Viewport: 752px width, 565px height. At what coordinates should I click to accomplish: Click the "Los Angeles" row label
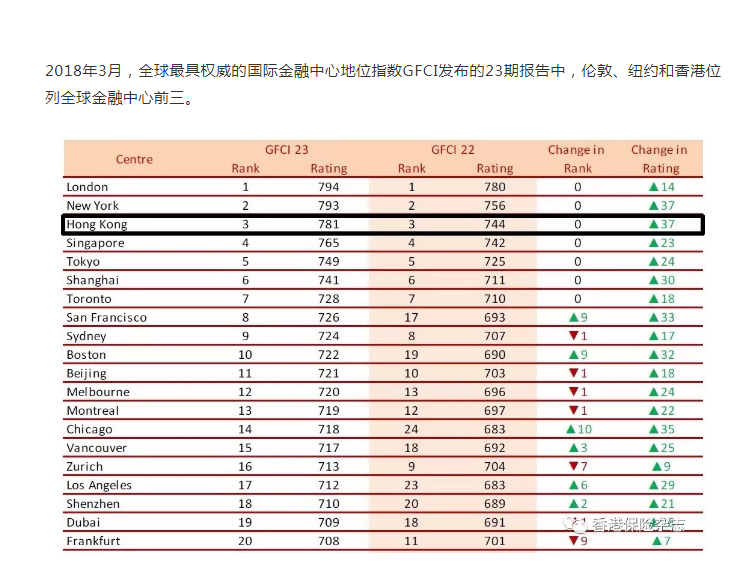click(x=99, y=485)
